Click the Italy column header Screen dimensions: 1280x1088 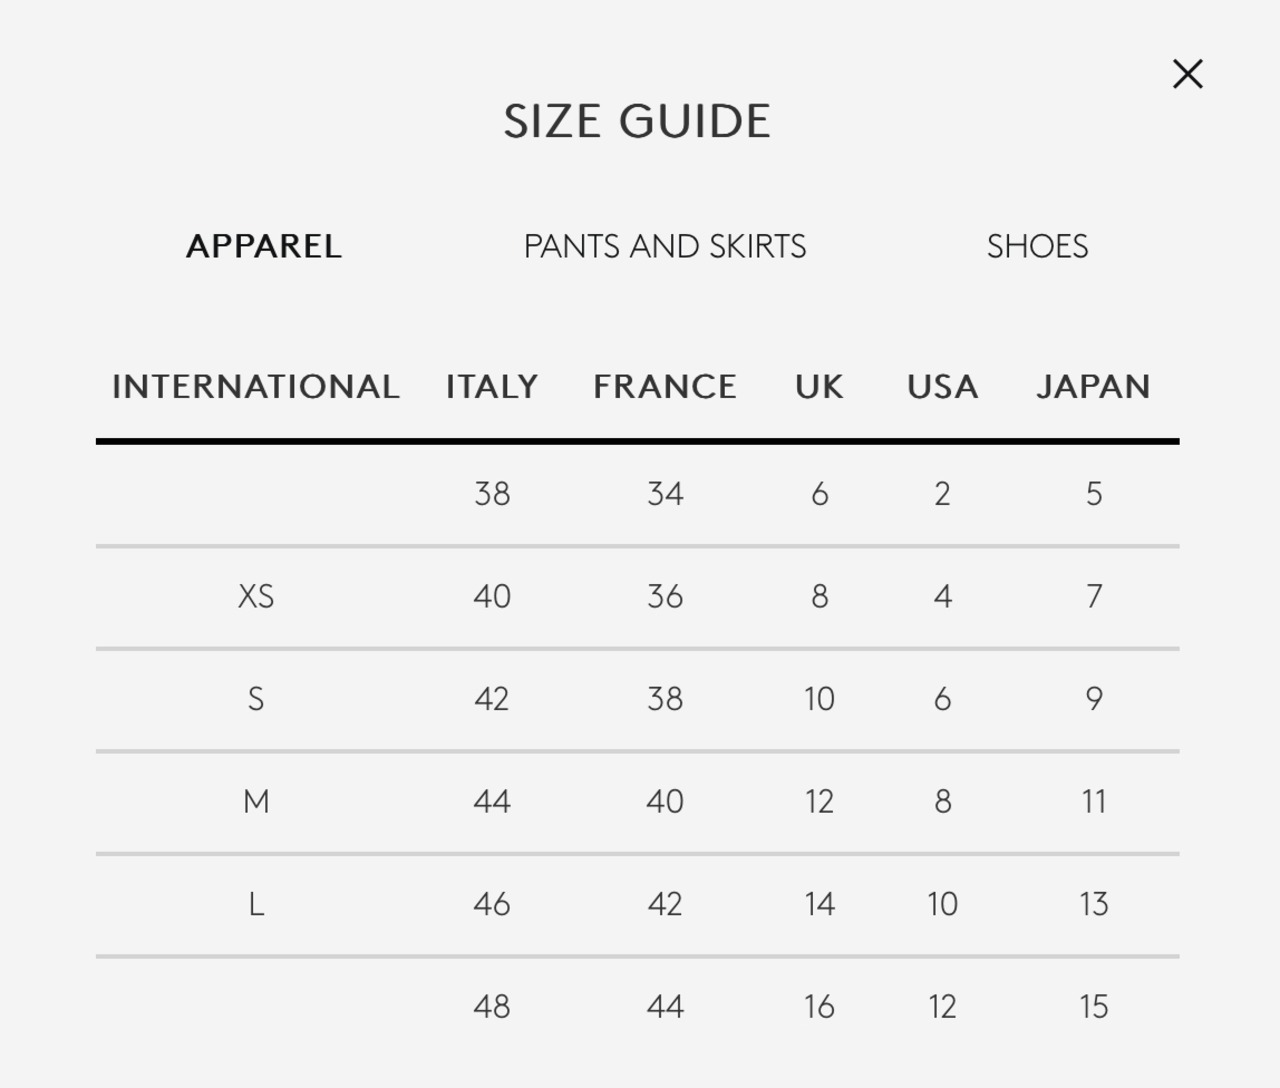tap(492, 387)
